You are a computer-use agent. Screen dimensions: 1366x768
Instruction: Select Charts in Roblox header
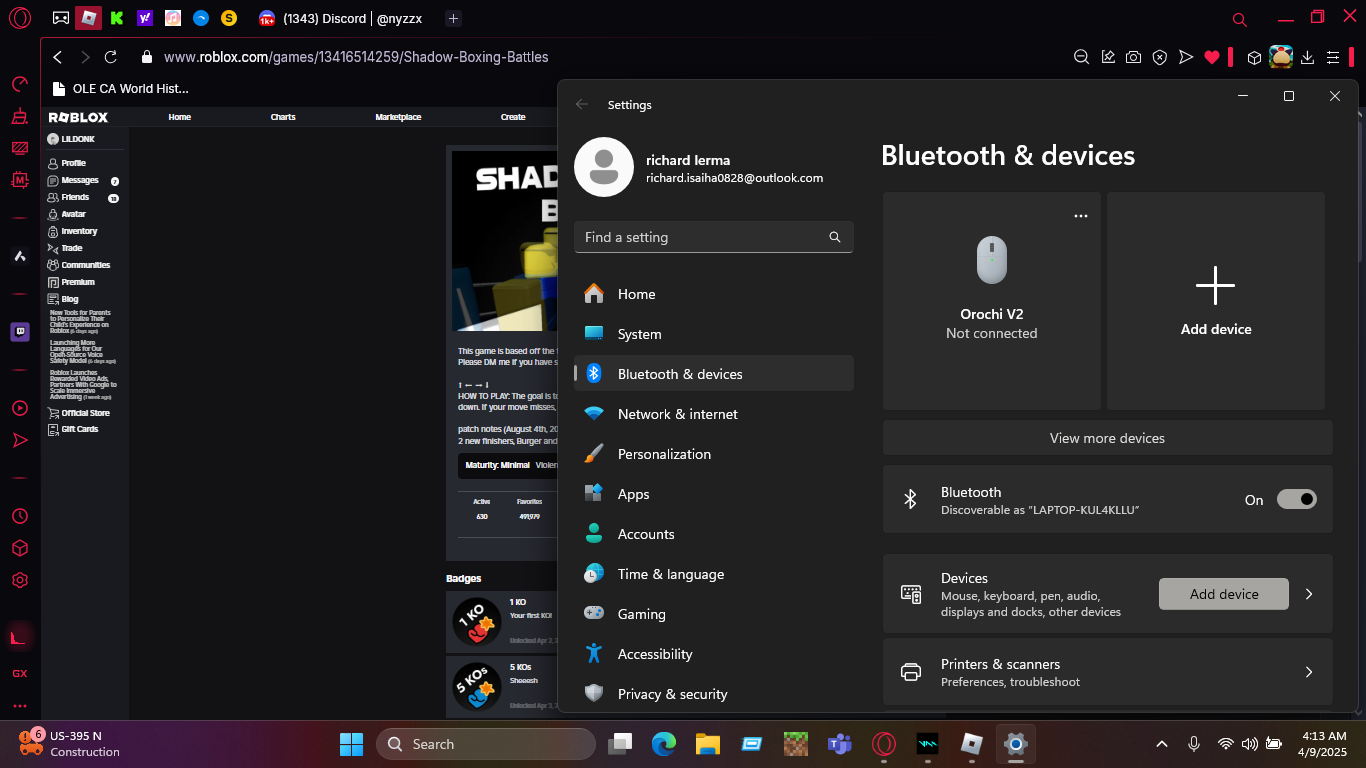click(283, 117)
